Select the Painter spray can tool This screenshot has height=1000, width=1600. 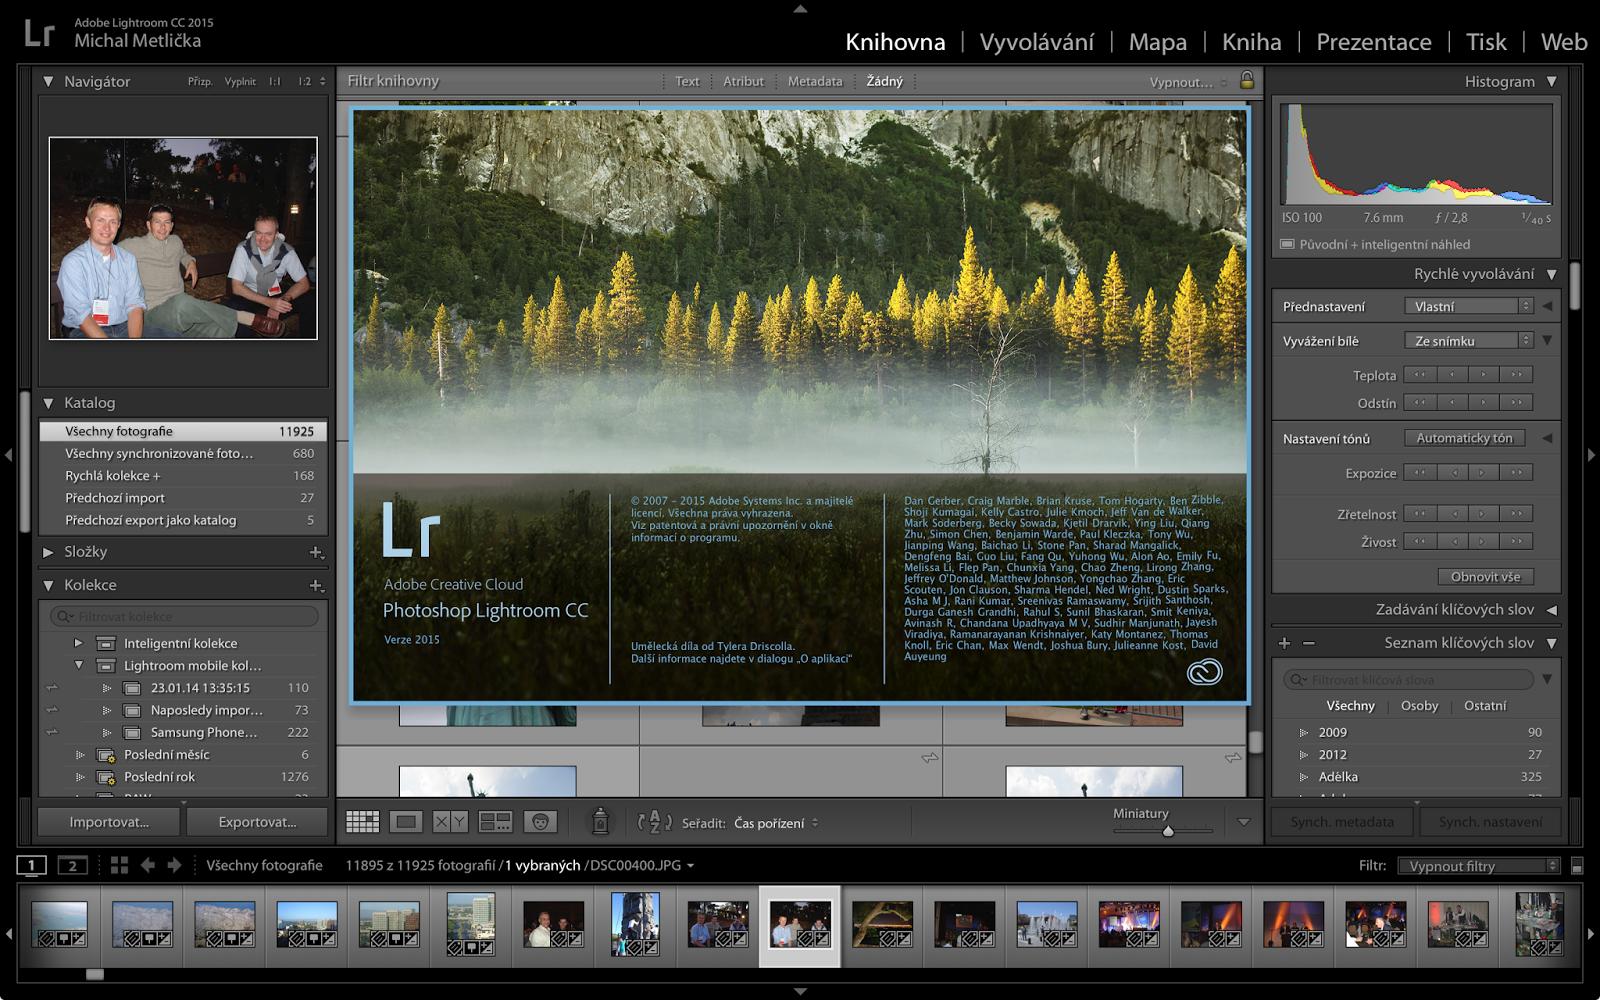click(x=600, y=821)
